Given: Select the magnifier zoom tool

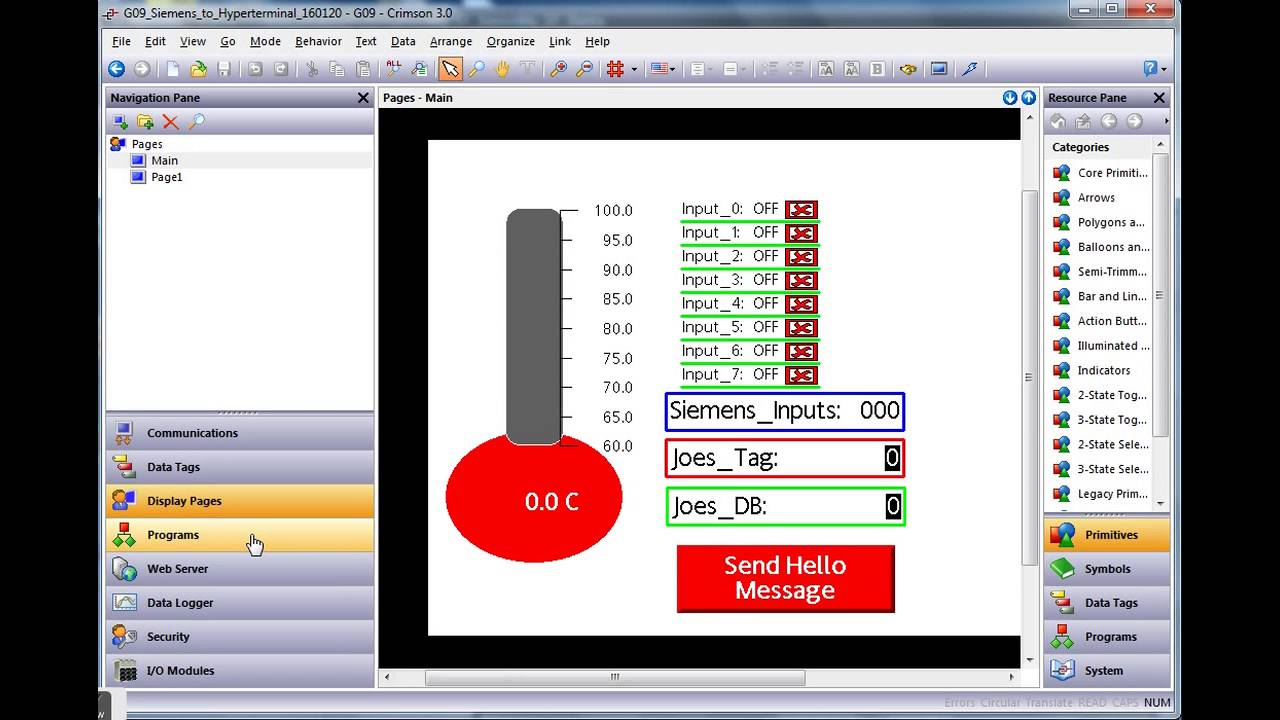Looking at the screenshot, I should pos(477,69).
